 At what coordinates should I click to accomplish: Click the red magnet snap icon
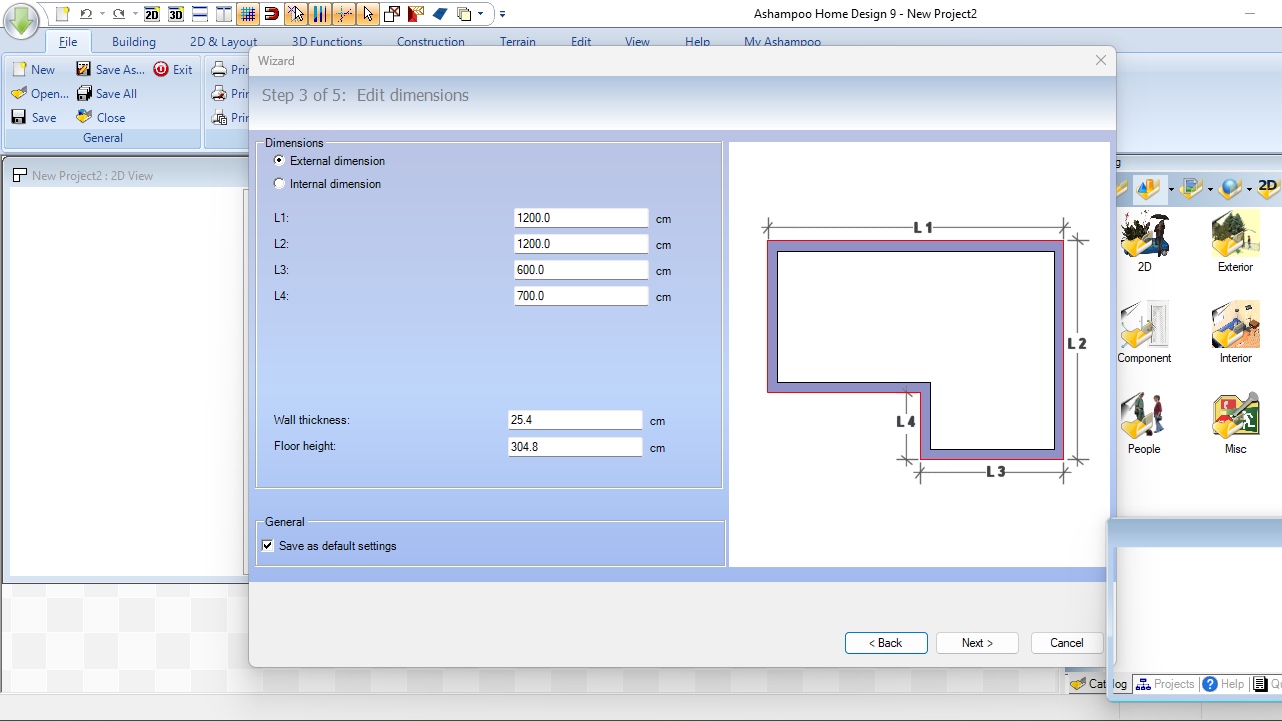(x=271, y=14)
